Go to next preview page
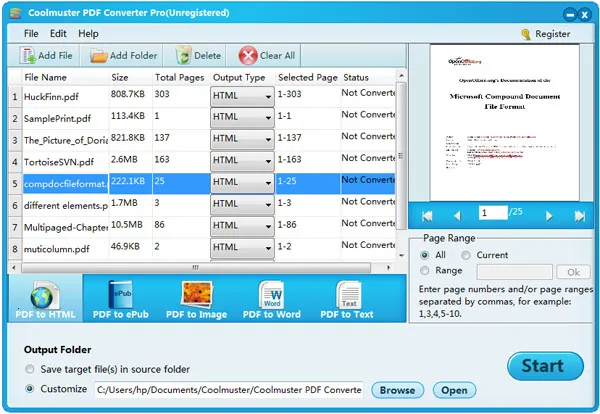600x414 pixels. pyautogui.click(x=549, y=215)
